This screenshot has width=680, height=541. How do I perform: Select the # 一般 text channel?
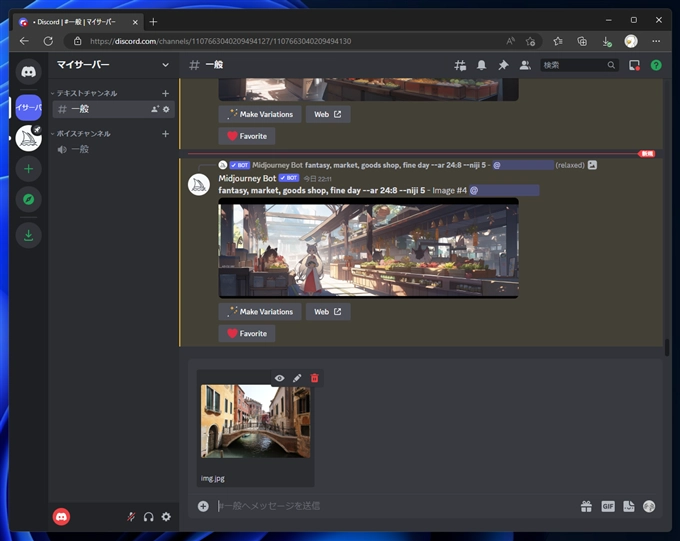pos(113,109)
